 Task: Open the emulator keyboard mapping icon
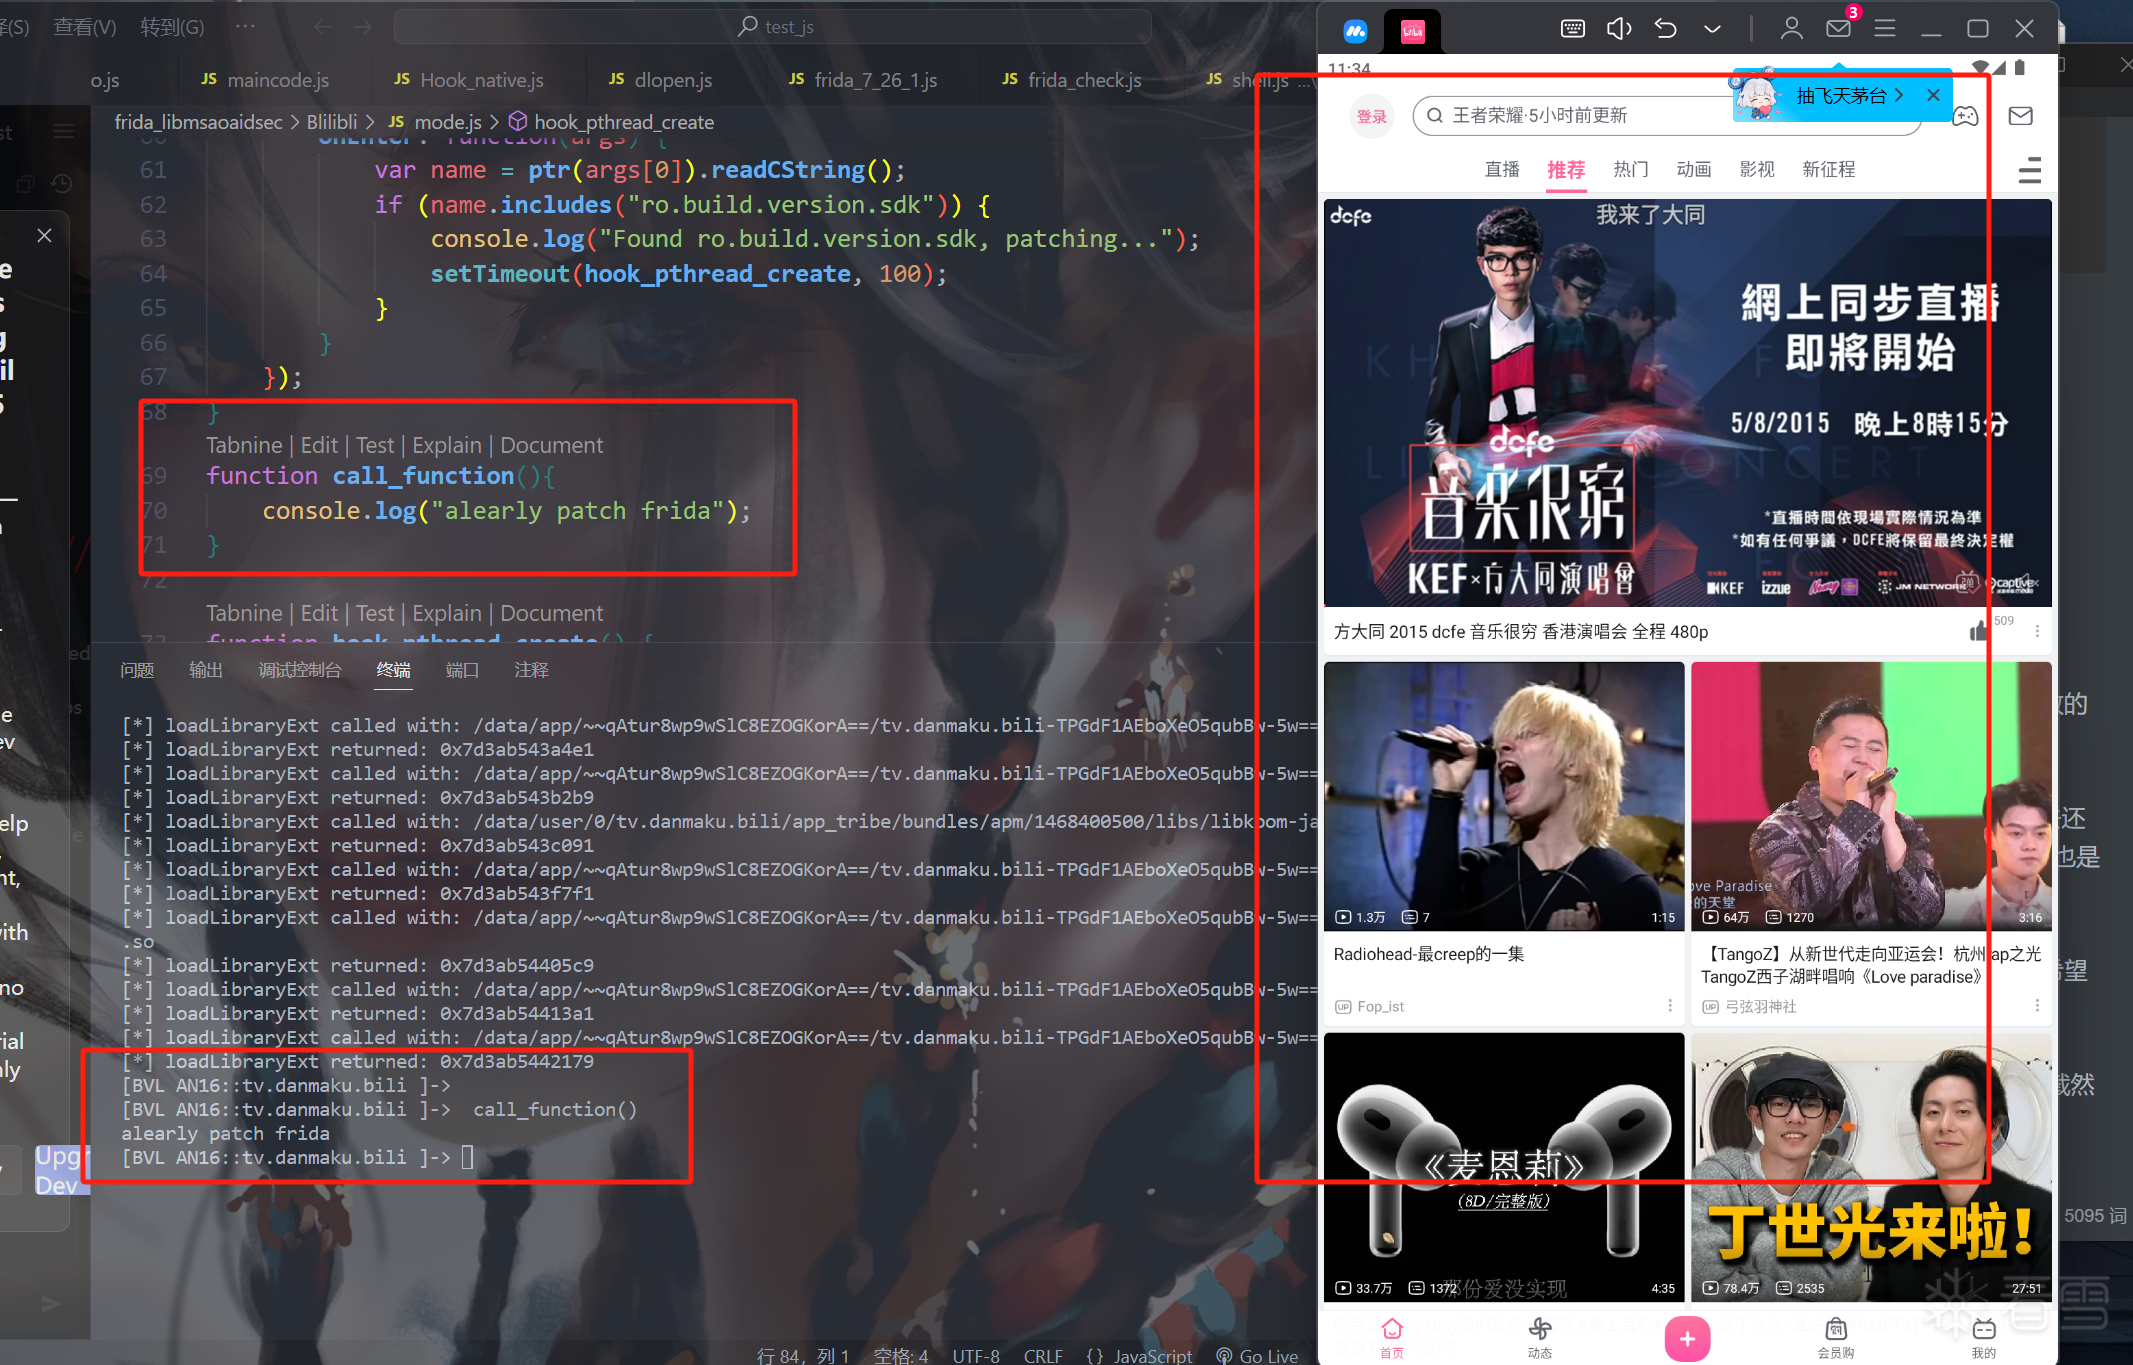(1572, 28)
